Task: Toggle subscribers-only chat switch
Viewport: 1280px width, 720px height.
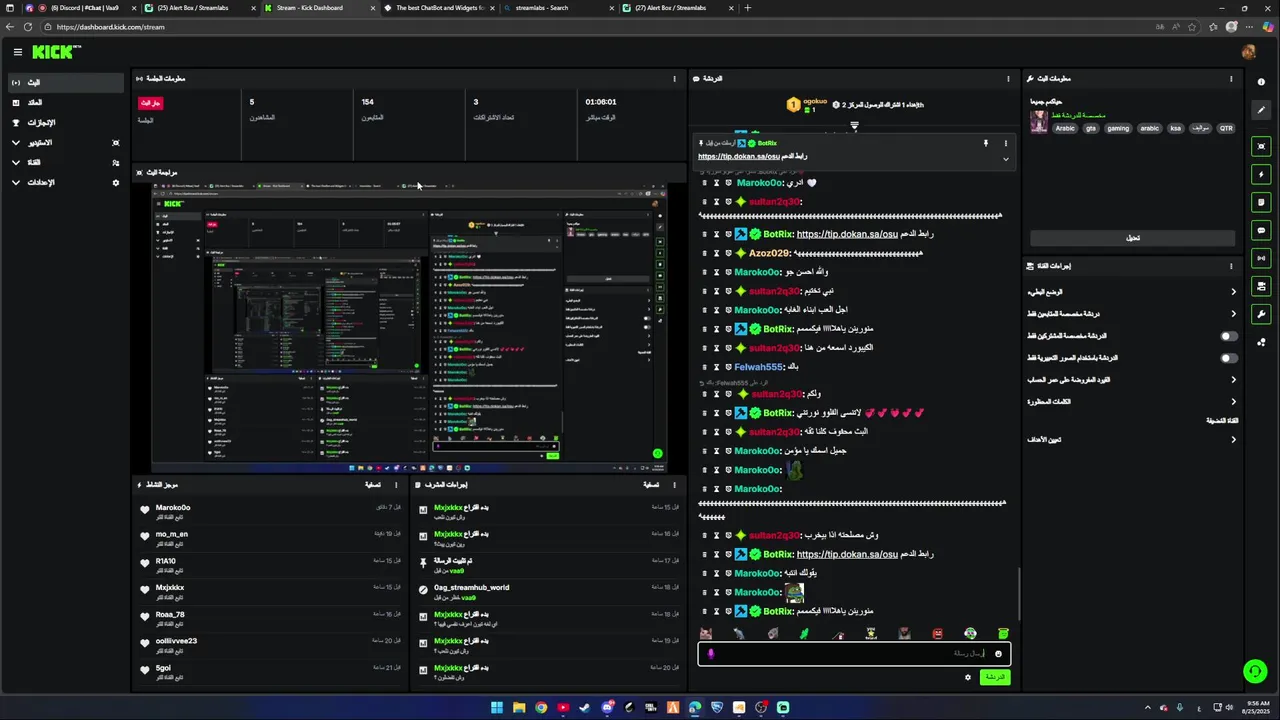Action: (x=1228, y=336)
